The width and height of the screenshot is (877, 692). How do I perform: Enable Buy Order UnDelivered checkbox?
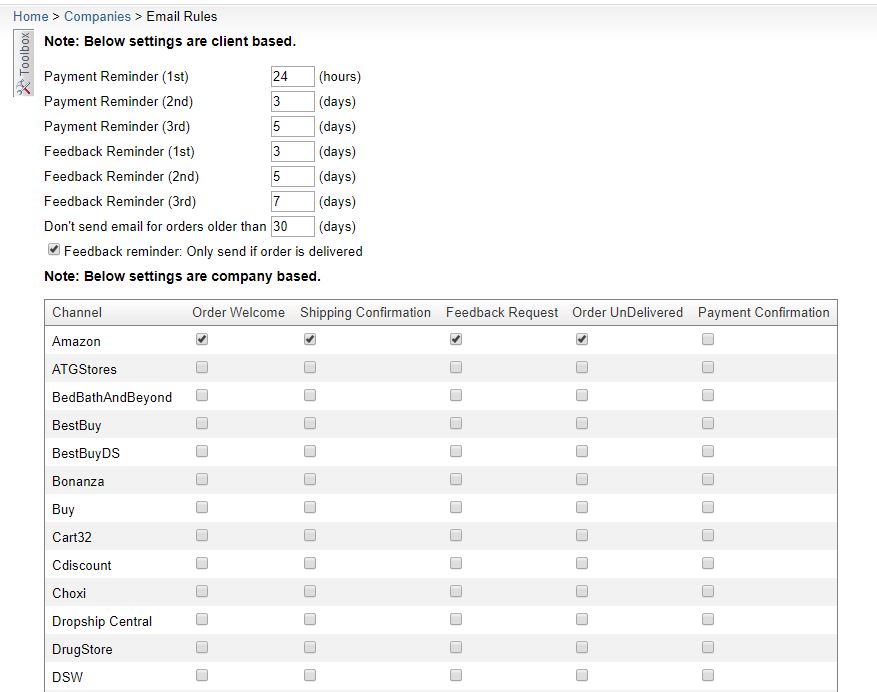(582, 507)
